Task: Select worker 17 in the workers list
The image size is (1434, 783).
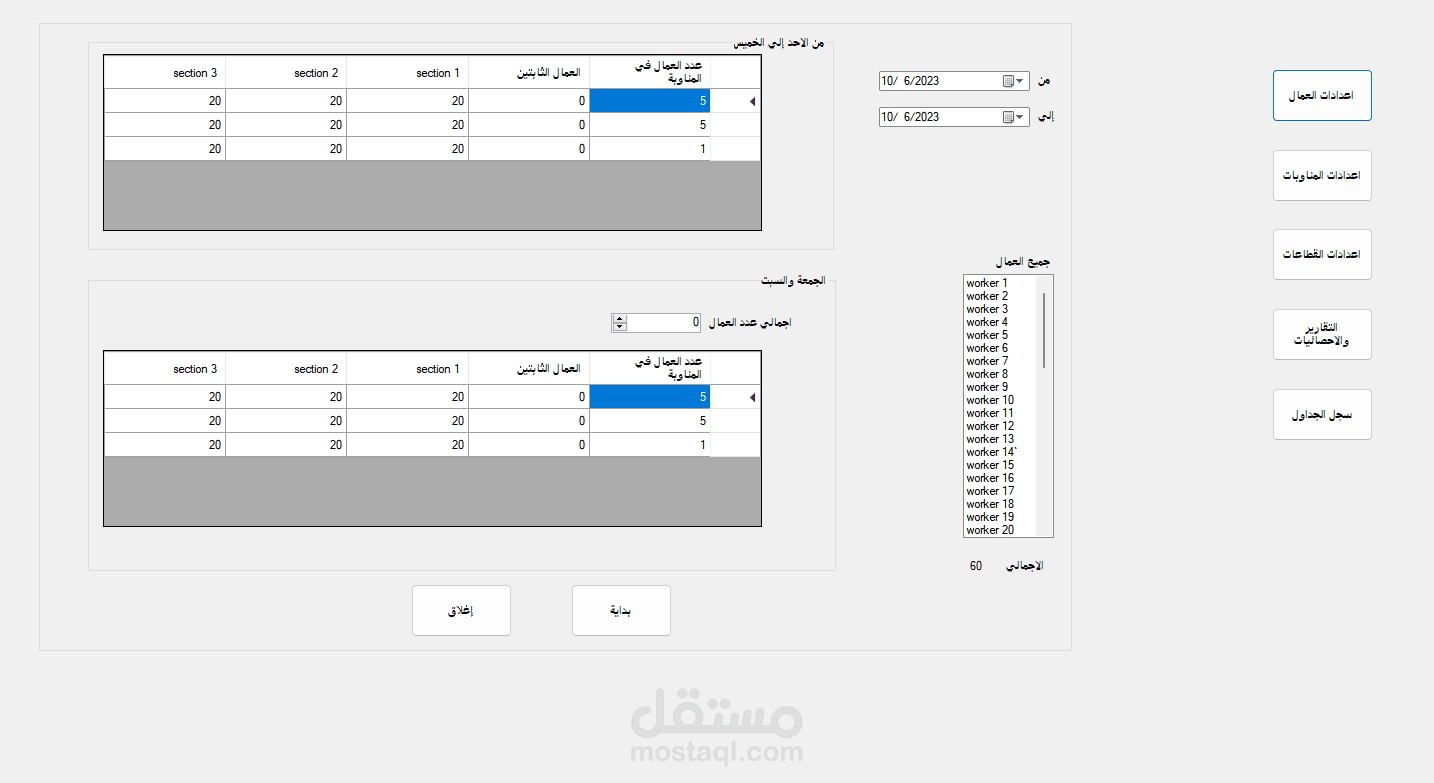Action: click(x=990, y=491)
